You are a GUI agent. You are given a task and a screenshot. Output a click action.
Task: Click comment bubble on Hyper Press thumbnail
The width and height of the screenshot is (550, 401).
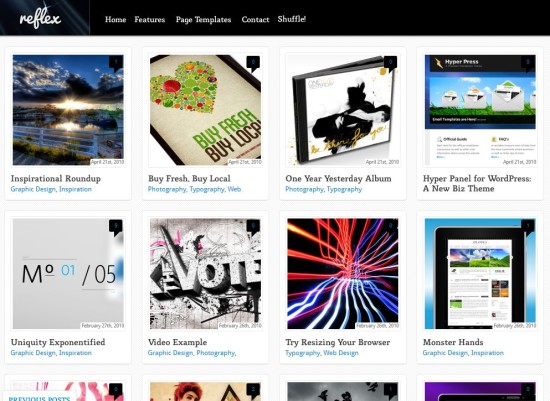[528, 64]
